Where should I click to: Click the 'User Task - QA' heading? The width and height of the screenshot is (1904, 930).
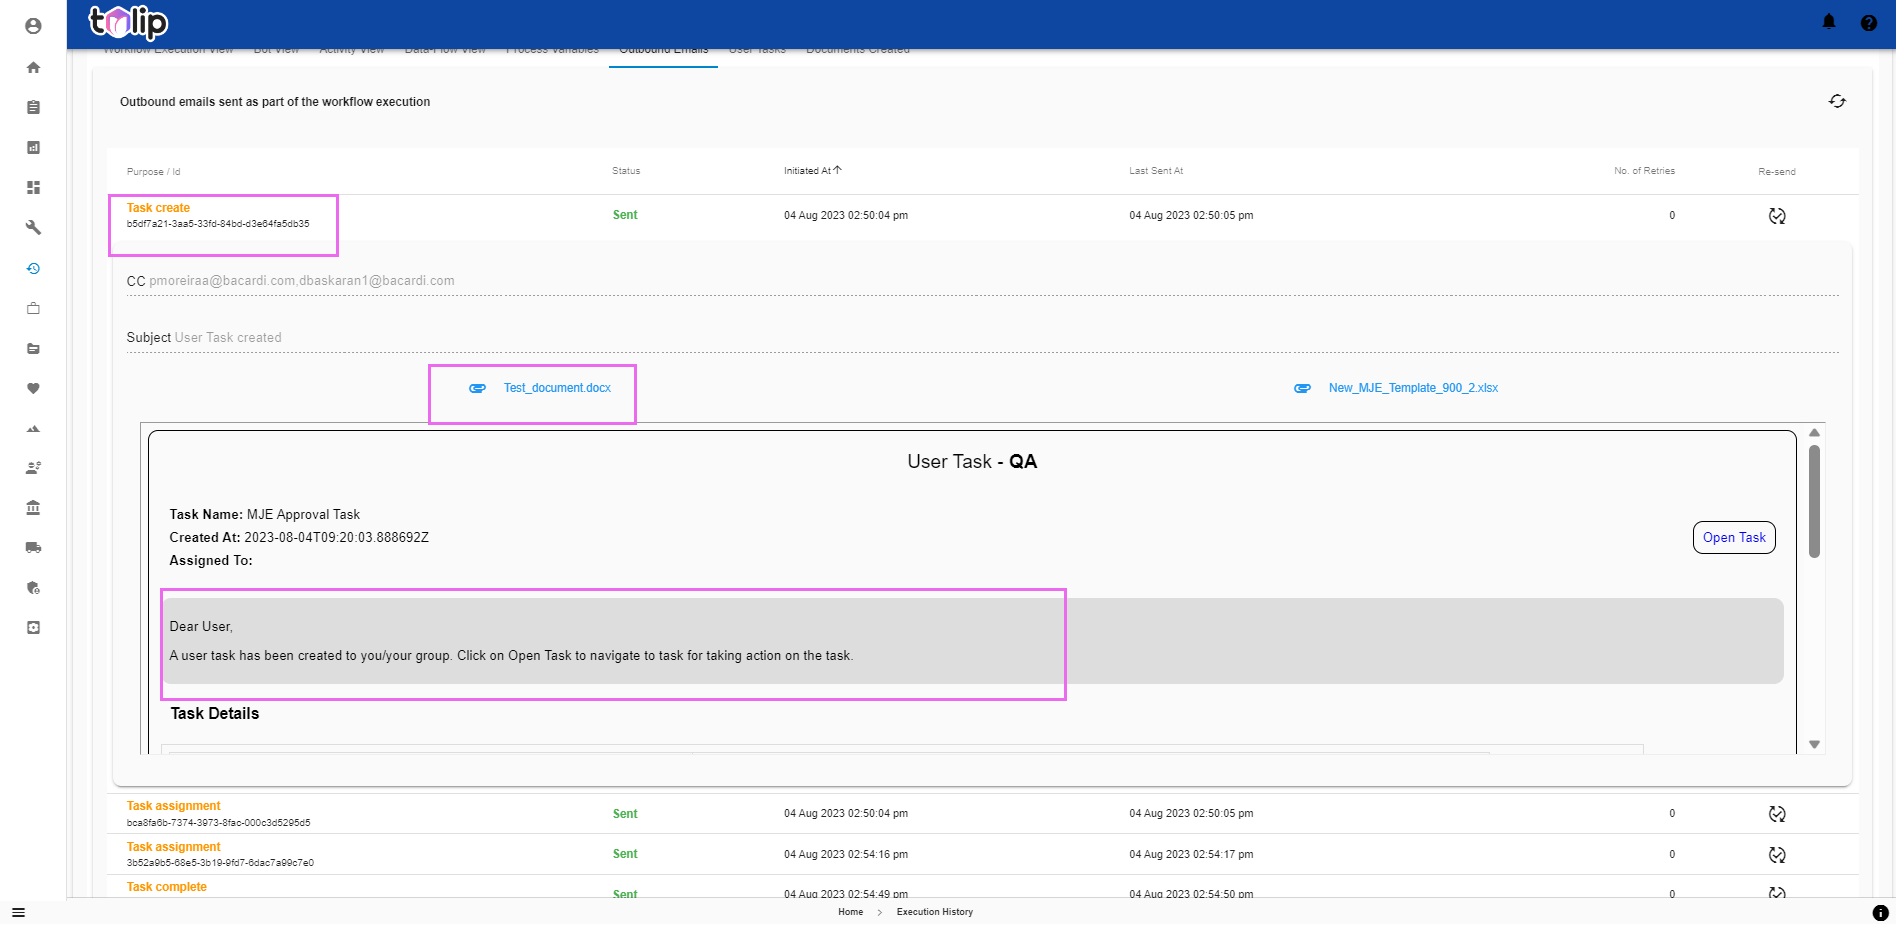pyautogui.click(x=972, y=462)
